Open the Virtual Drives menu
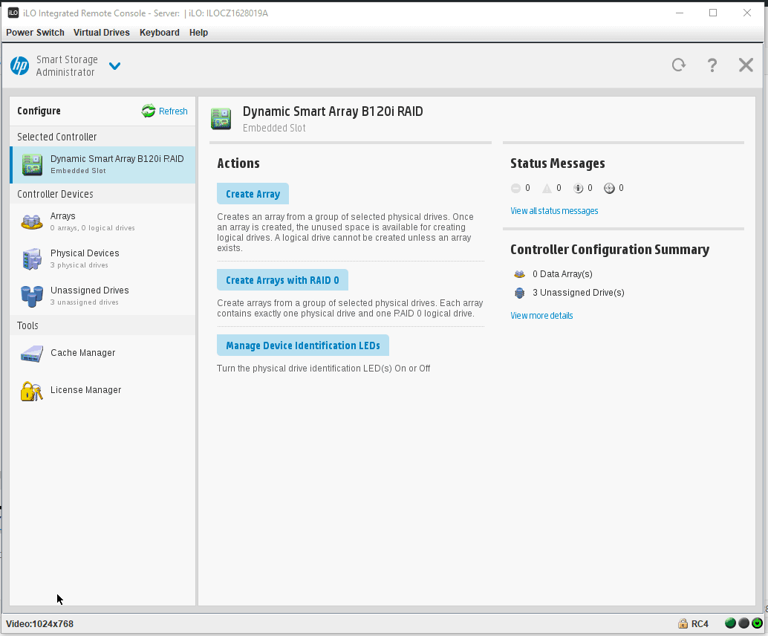The width and height of the screenshot is (768, 636). [101, 32]
